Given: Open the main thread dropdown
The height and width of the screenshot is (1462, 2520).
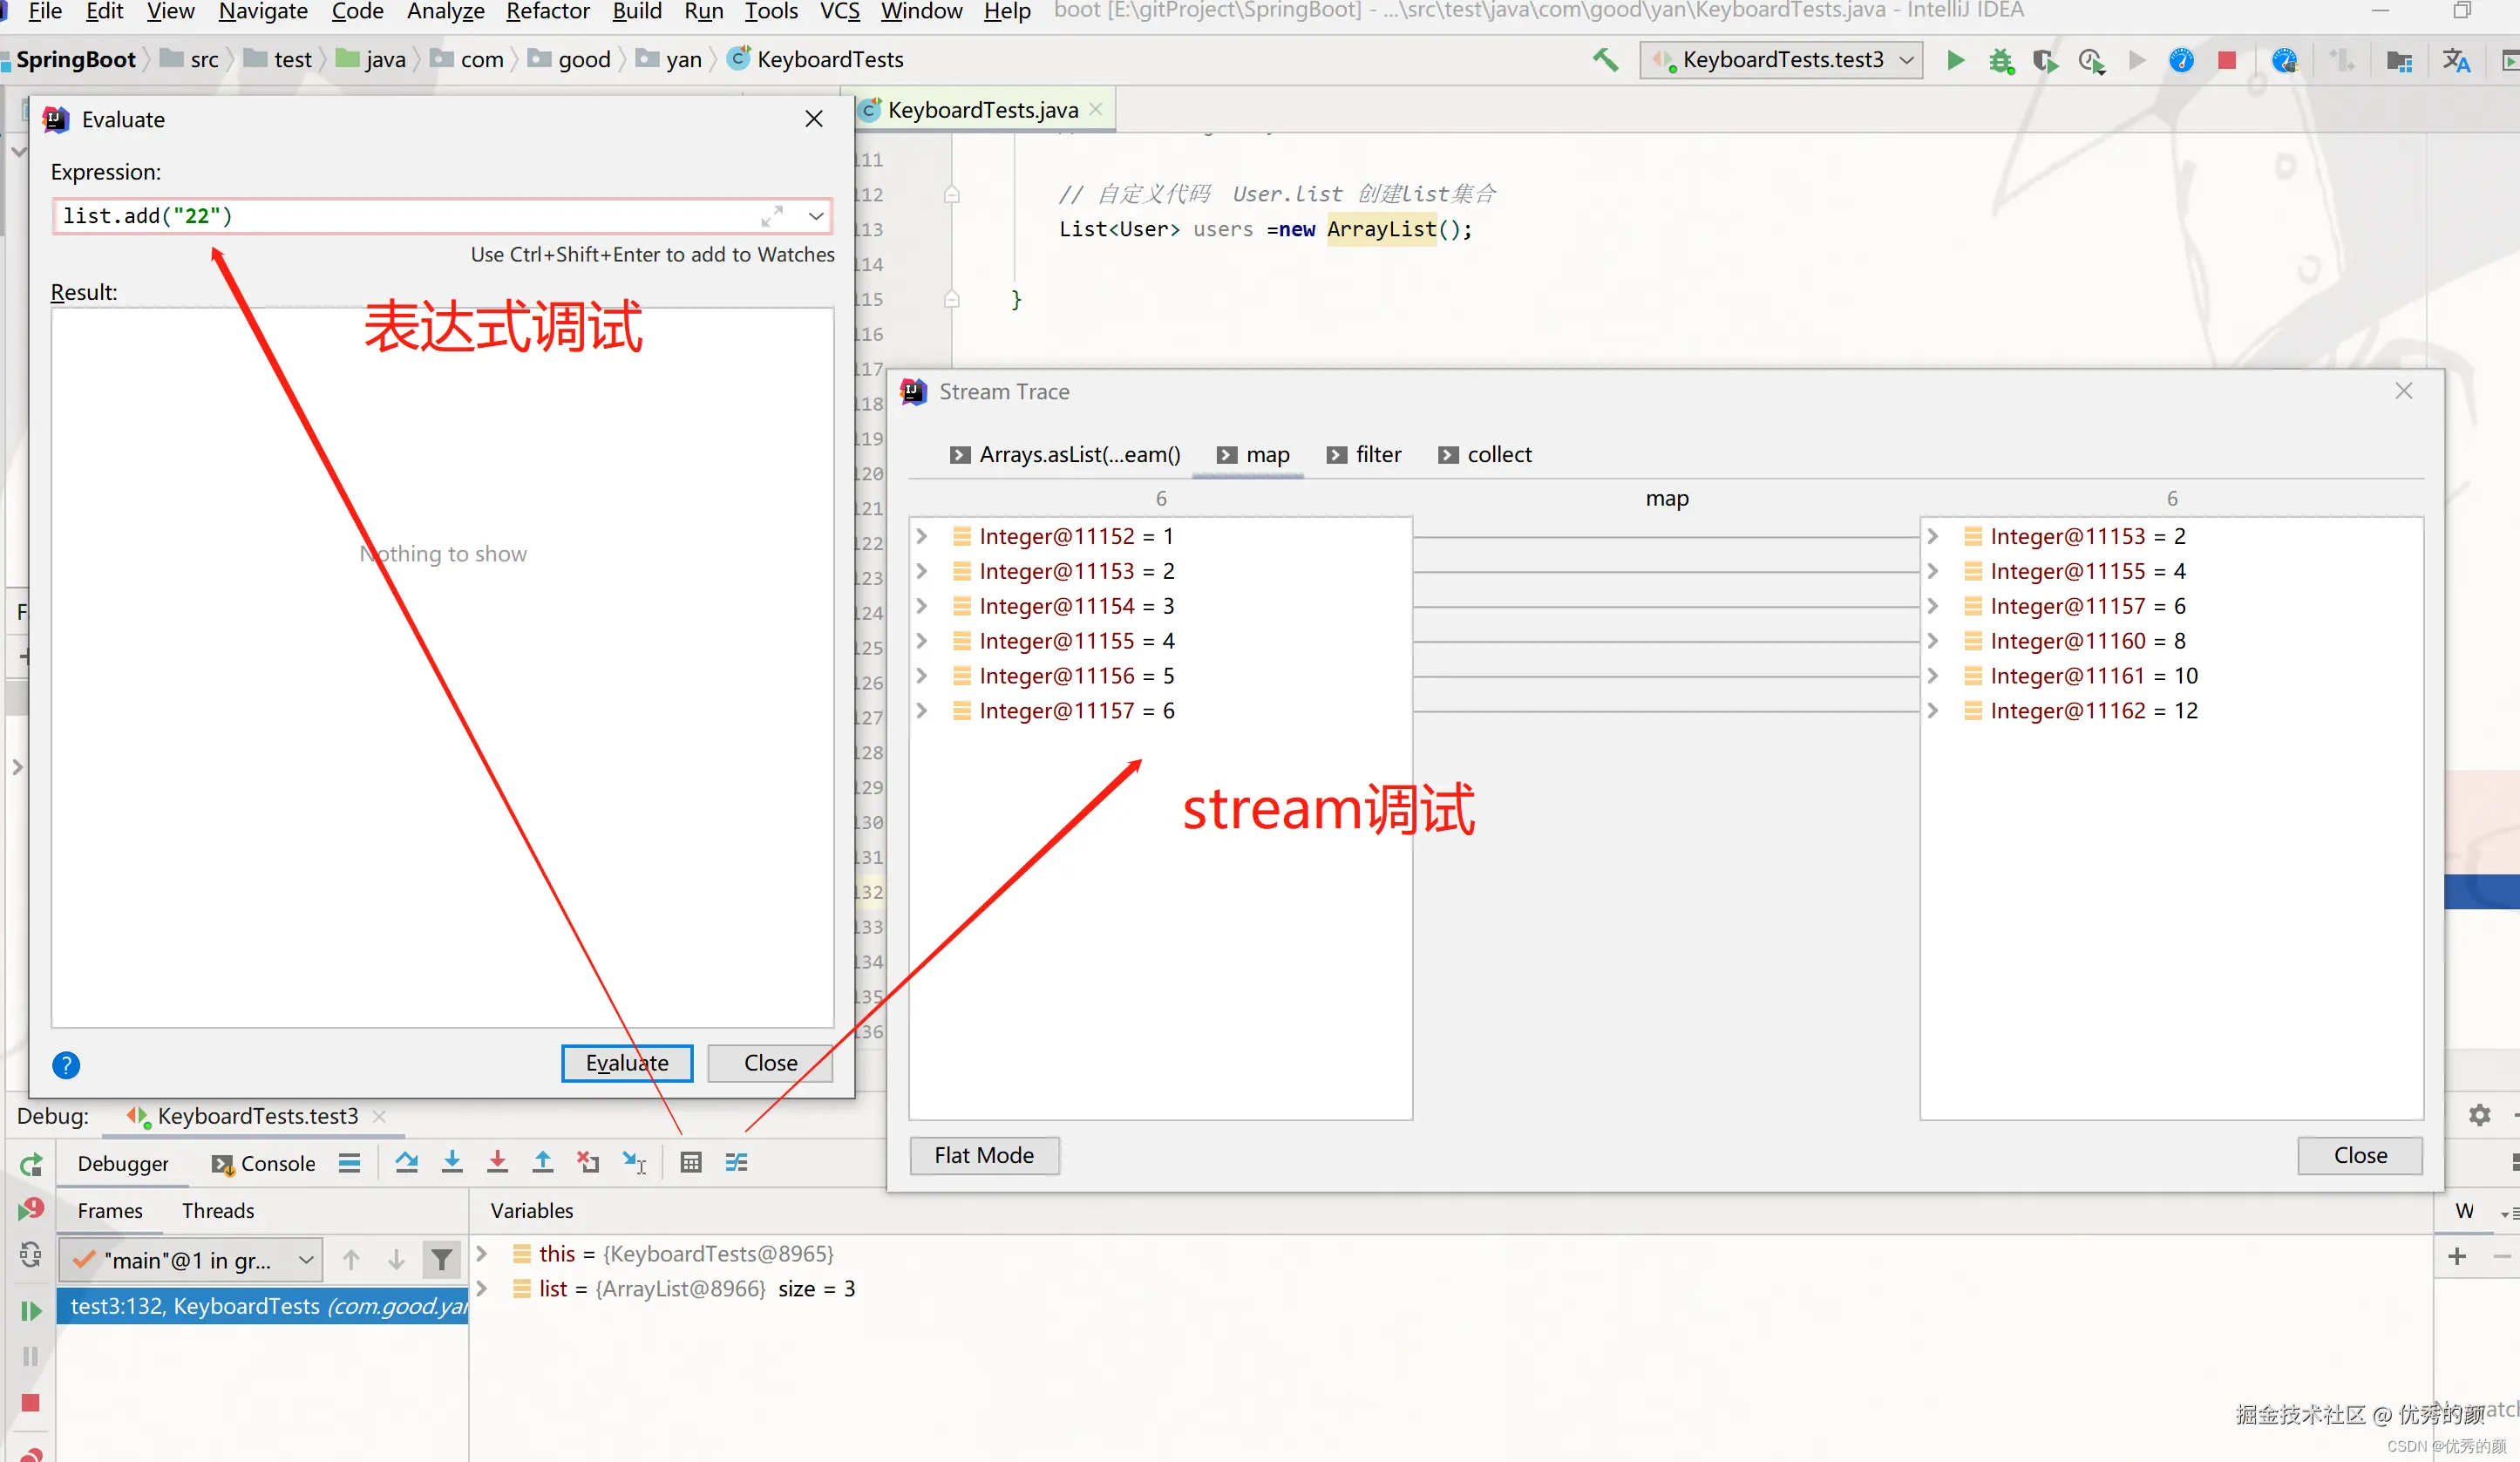Looking at the screenshot, I should click(190, 1260).
